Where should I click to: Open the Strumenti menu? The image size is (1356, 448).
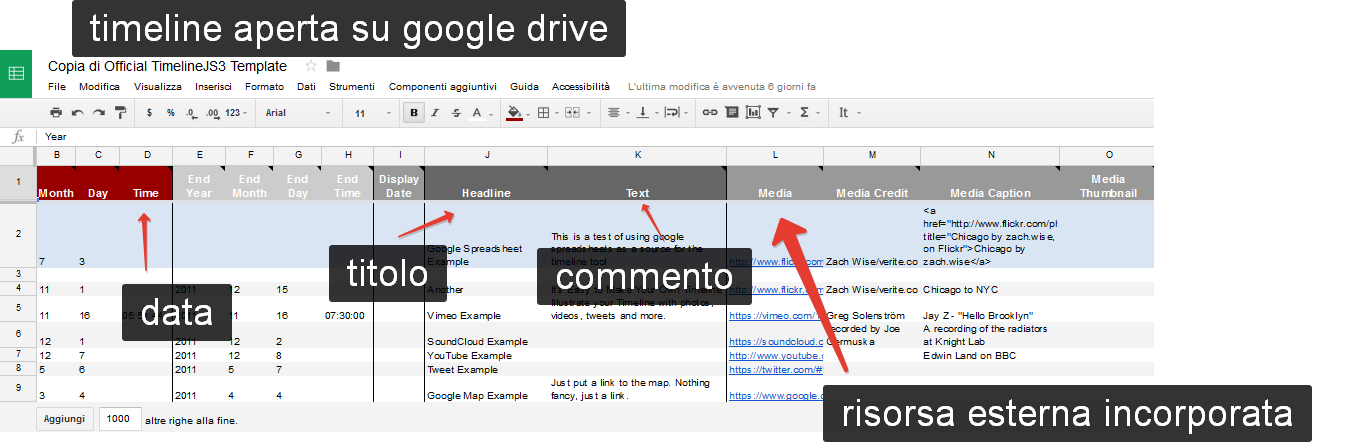352,87
